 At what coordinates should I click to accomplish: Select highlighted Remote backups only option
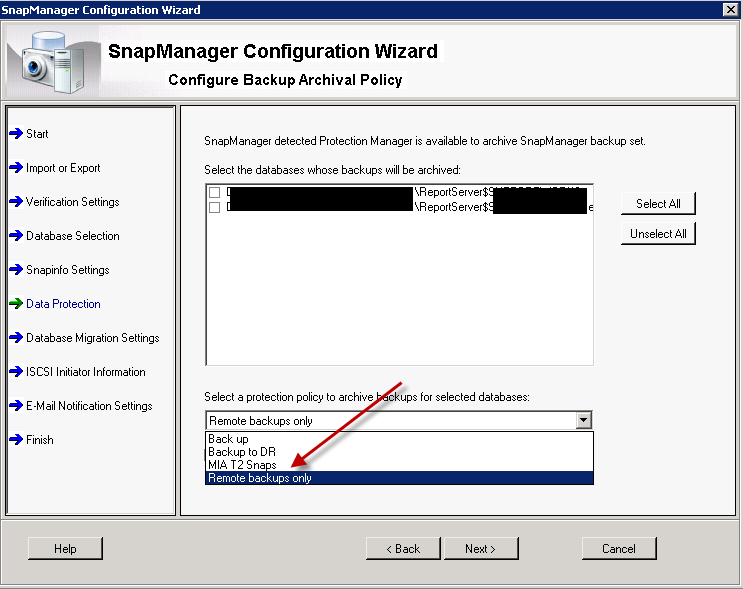[x=399, y=478]
